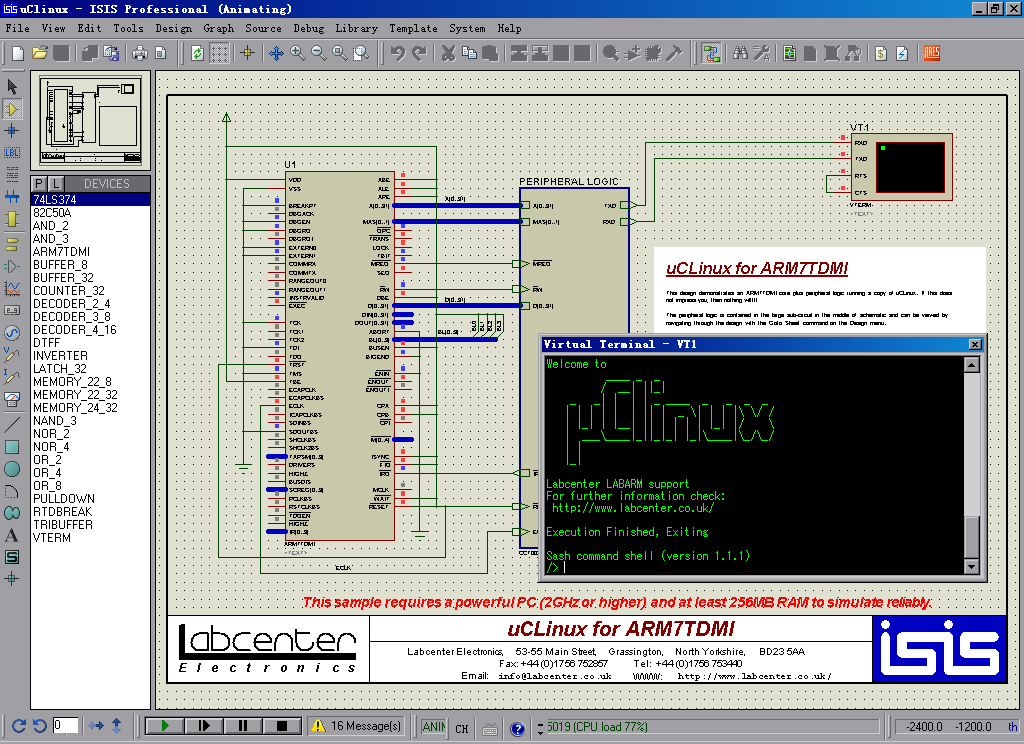The image size is (1024, 744).
Task: Open the search and tag binoculars tool
Action: coord(741,54)
